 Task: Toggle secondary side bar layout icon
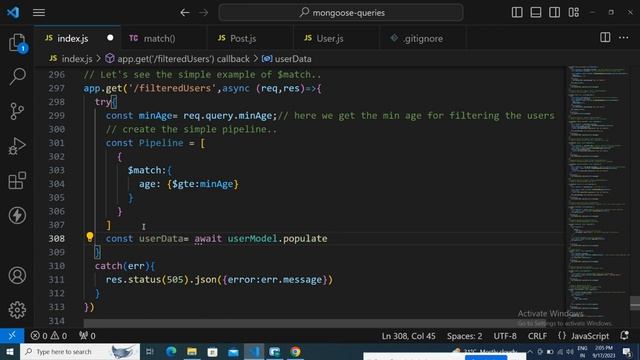pyautogui.click(x=554, y=12)
